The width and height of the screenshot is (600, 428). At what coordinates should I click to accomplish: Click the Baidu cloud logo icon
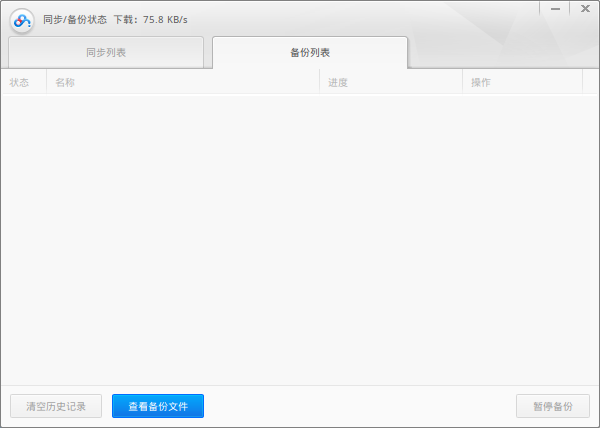coord(22,21)
